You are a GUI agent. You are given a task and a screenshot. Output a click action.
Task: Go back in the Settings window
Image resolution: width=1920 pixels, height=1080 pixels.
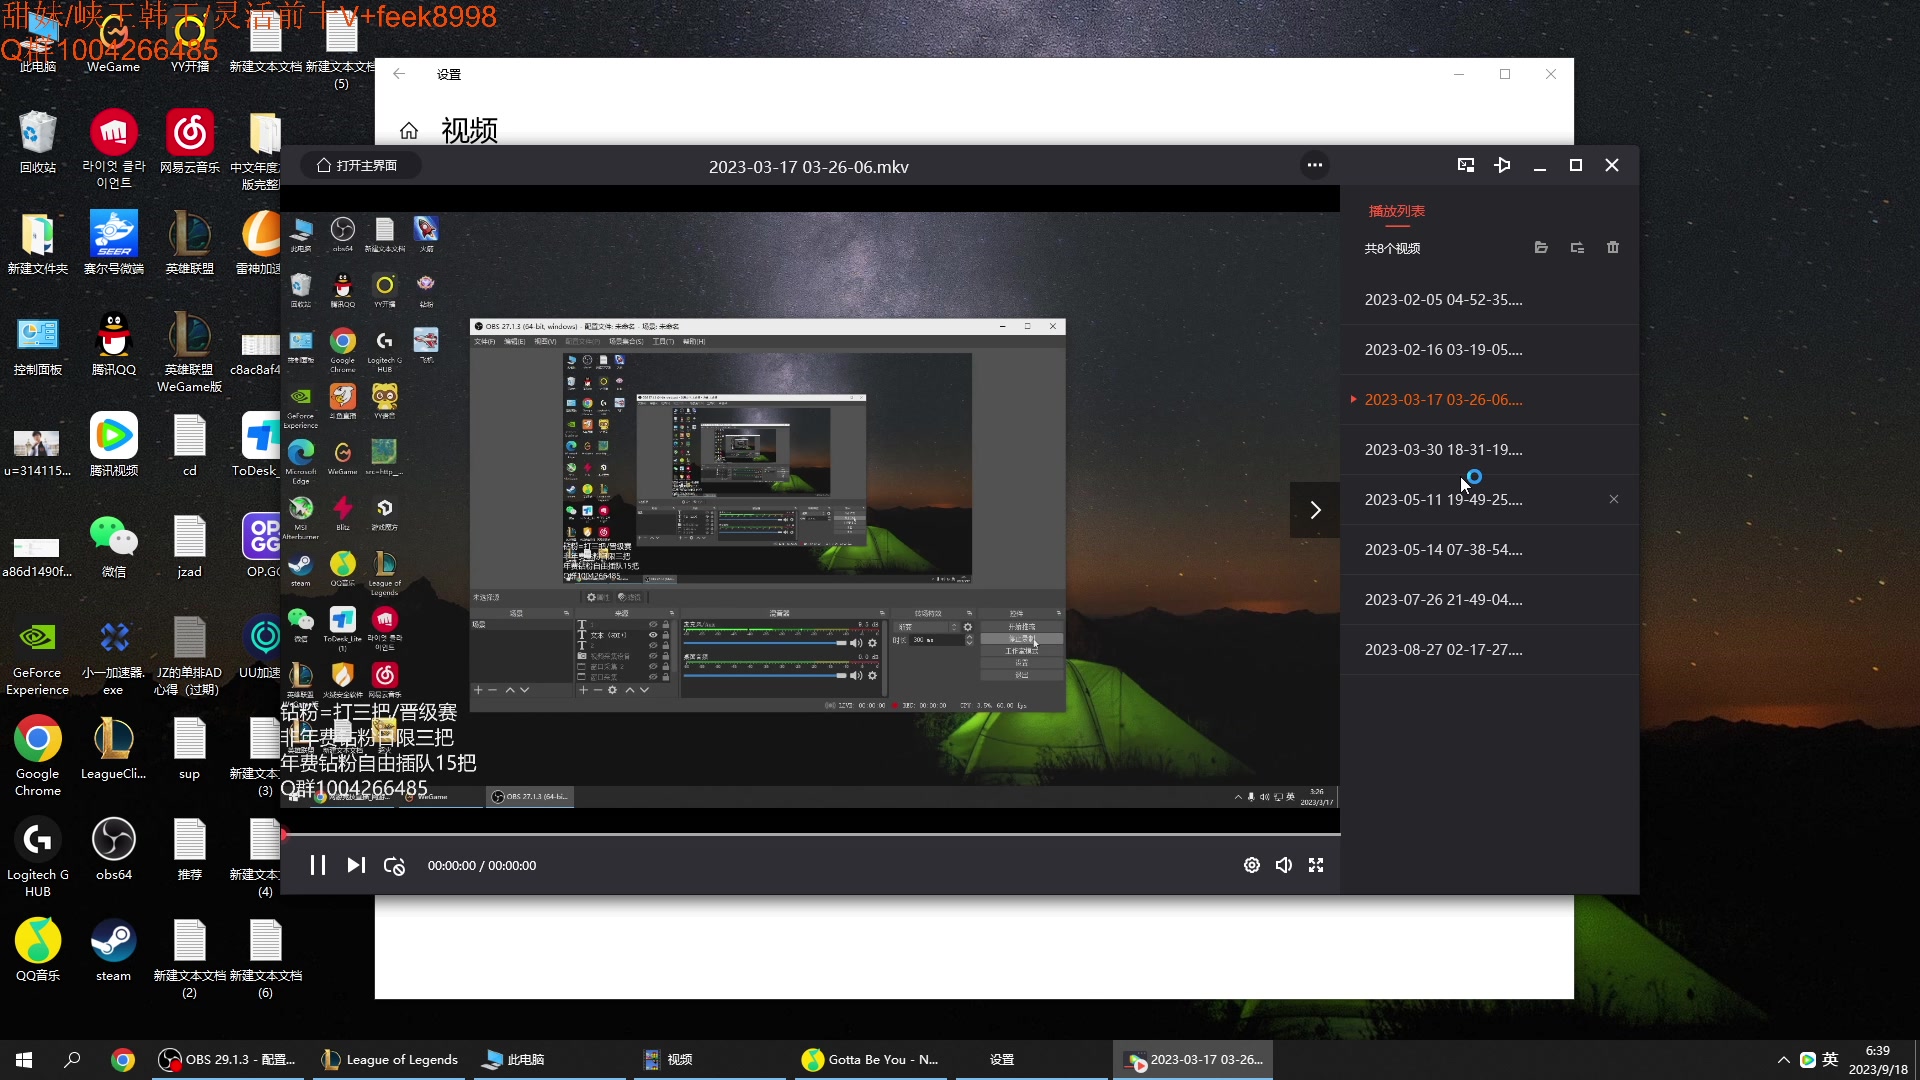(399, 74)
